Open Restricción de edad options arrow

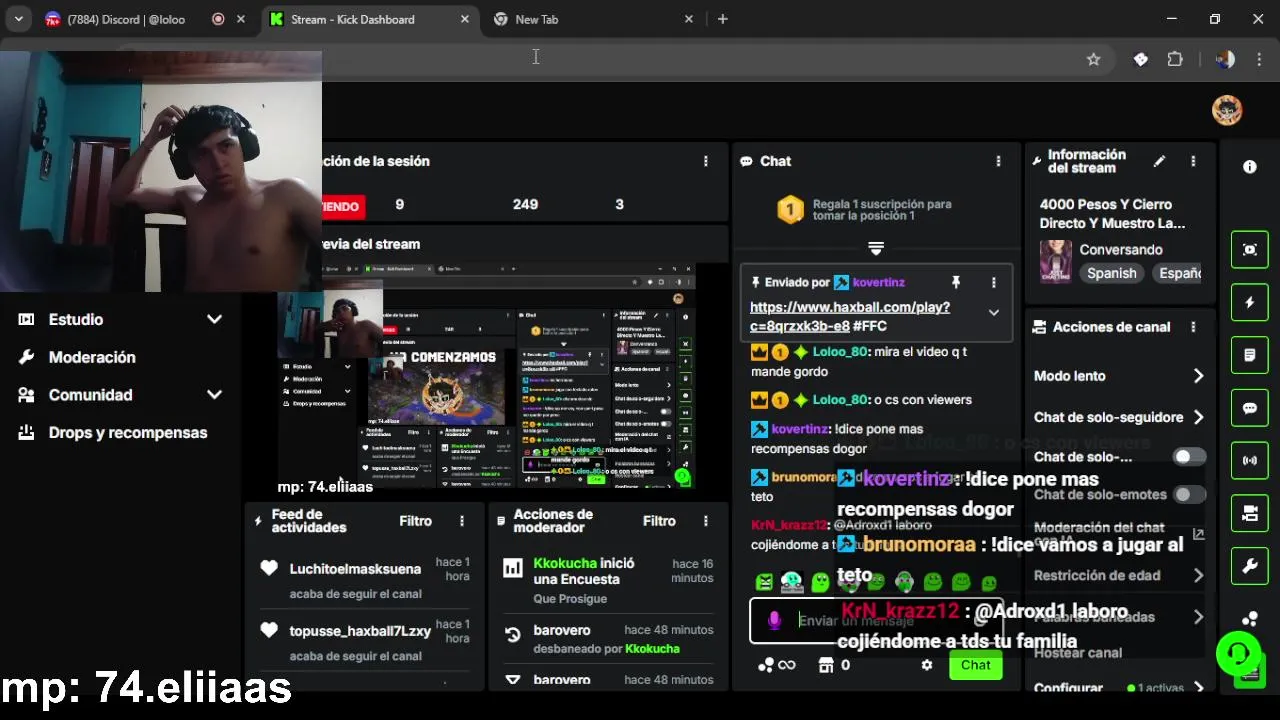[1198, 575]
